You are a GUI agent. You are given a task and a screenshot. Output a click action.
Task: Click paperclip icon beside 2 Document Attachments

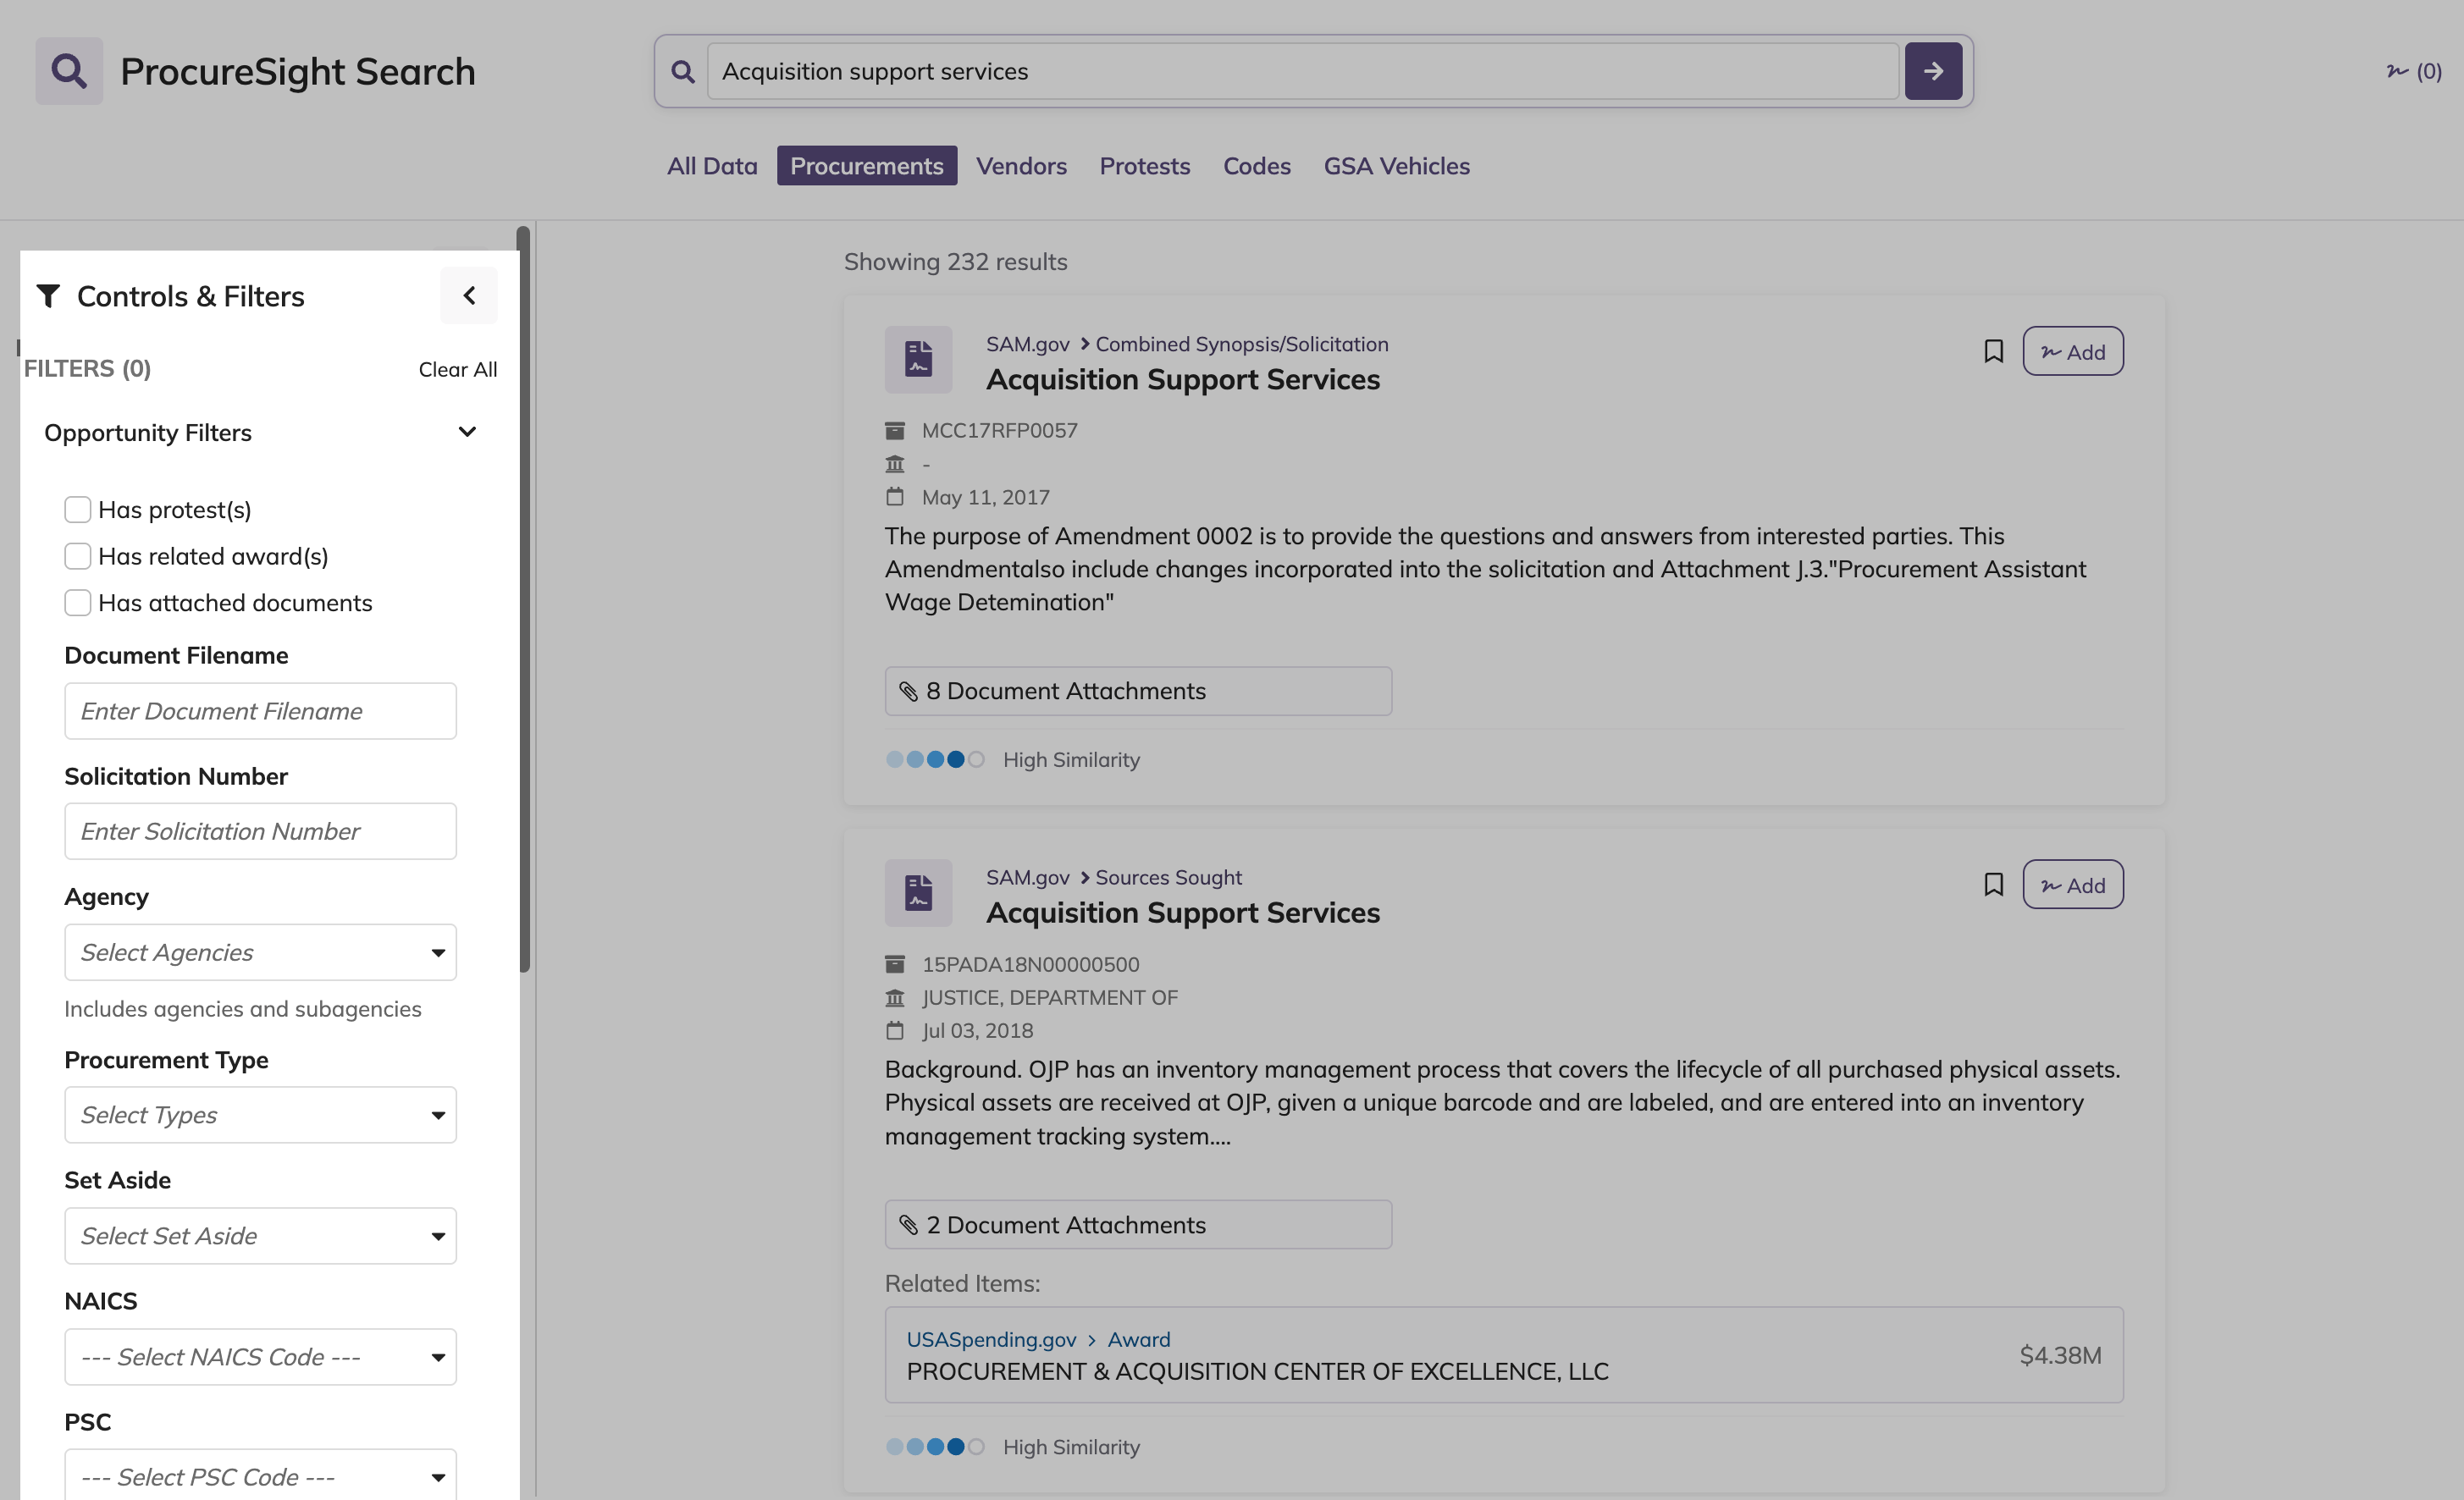point(908,1225)
